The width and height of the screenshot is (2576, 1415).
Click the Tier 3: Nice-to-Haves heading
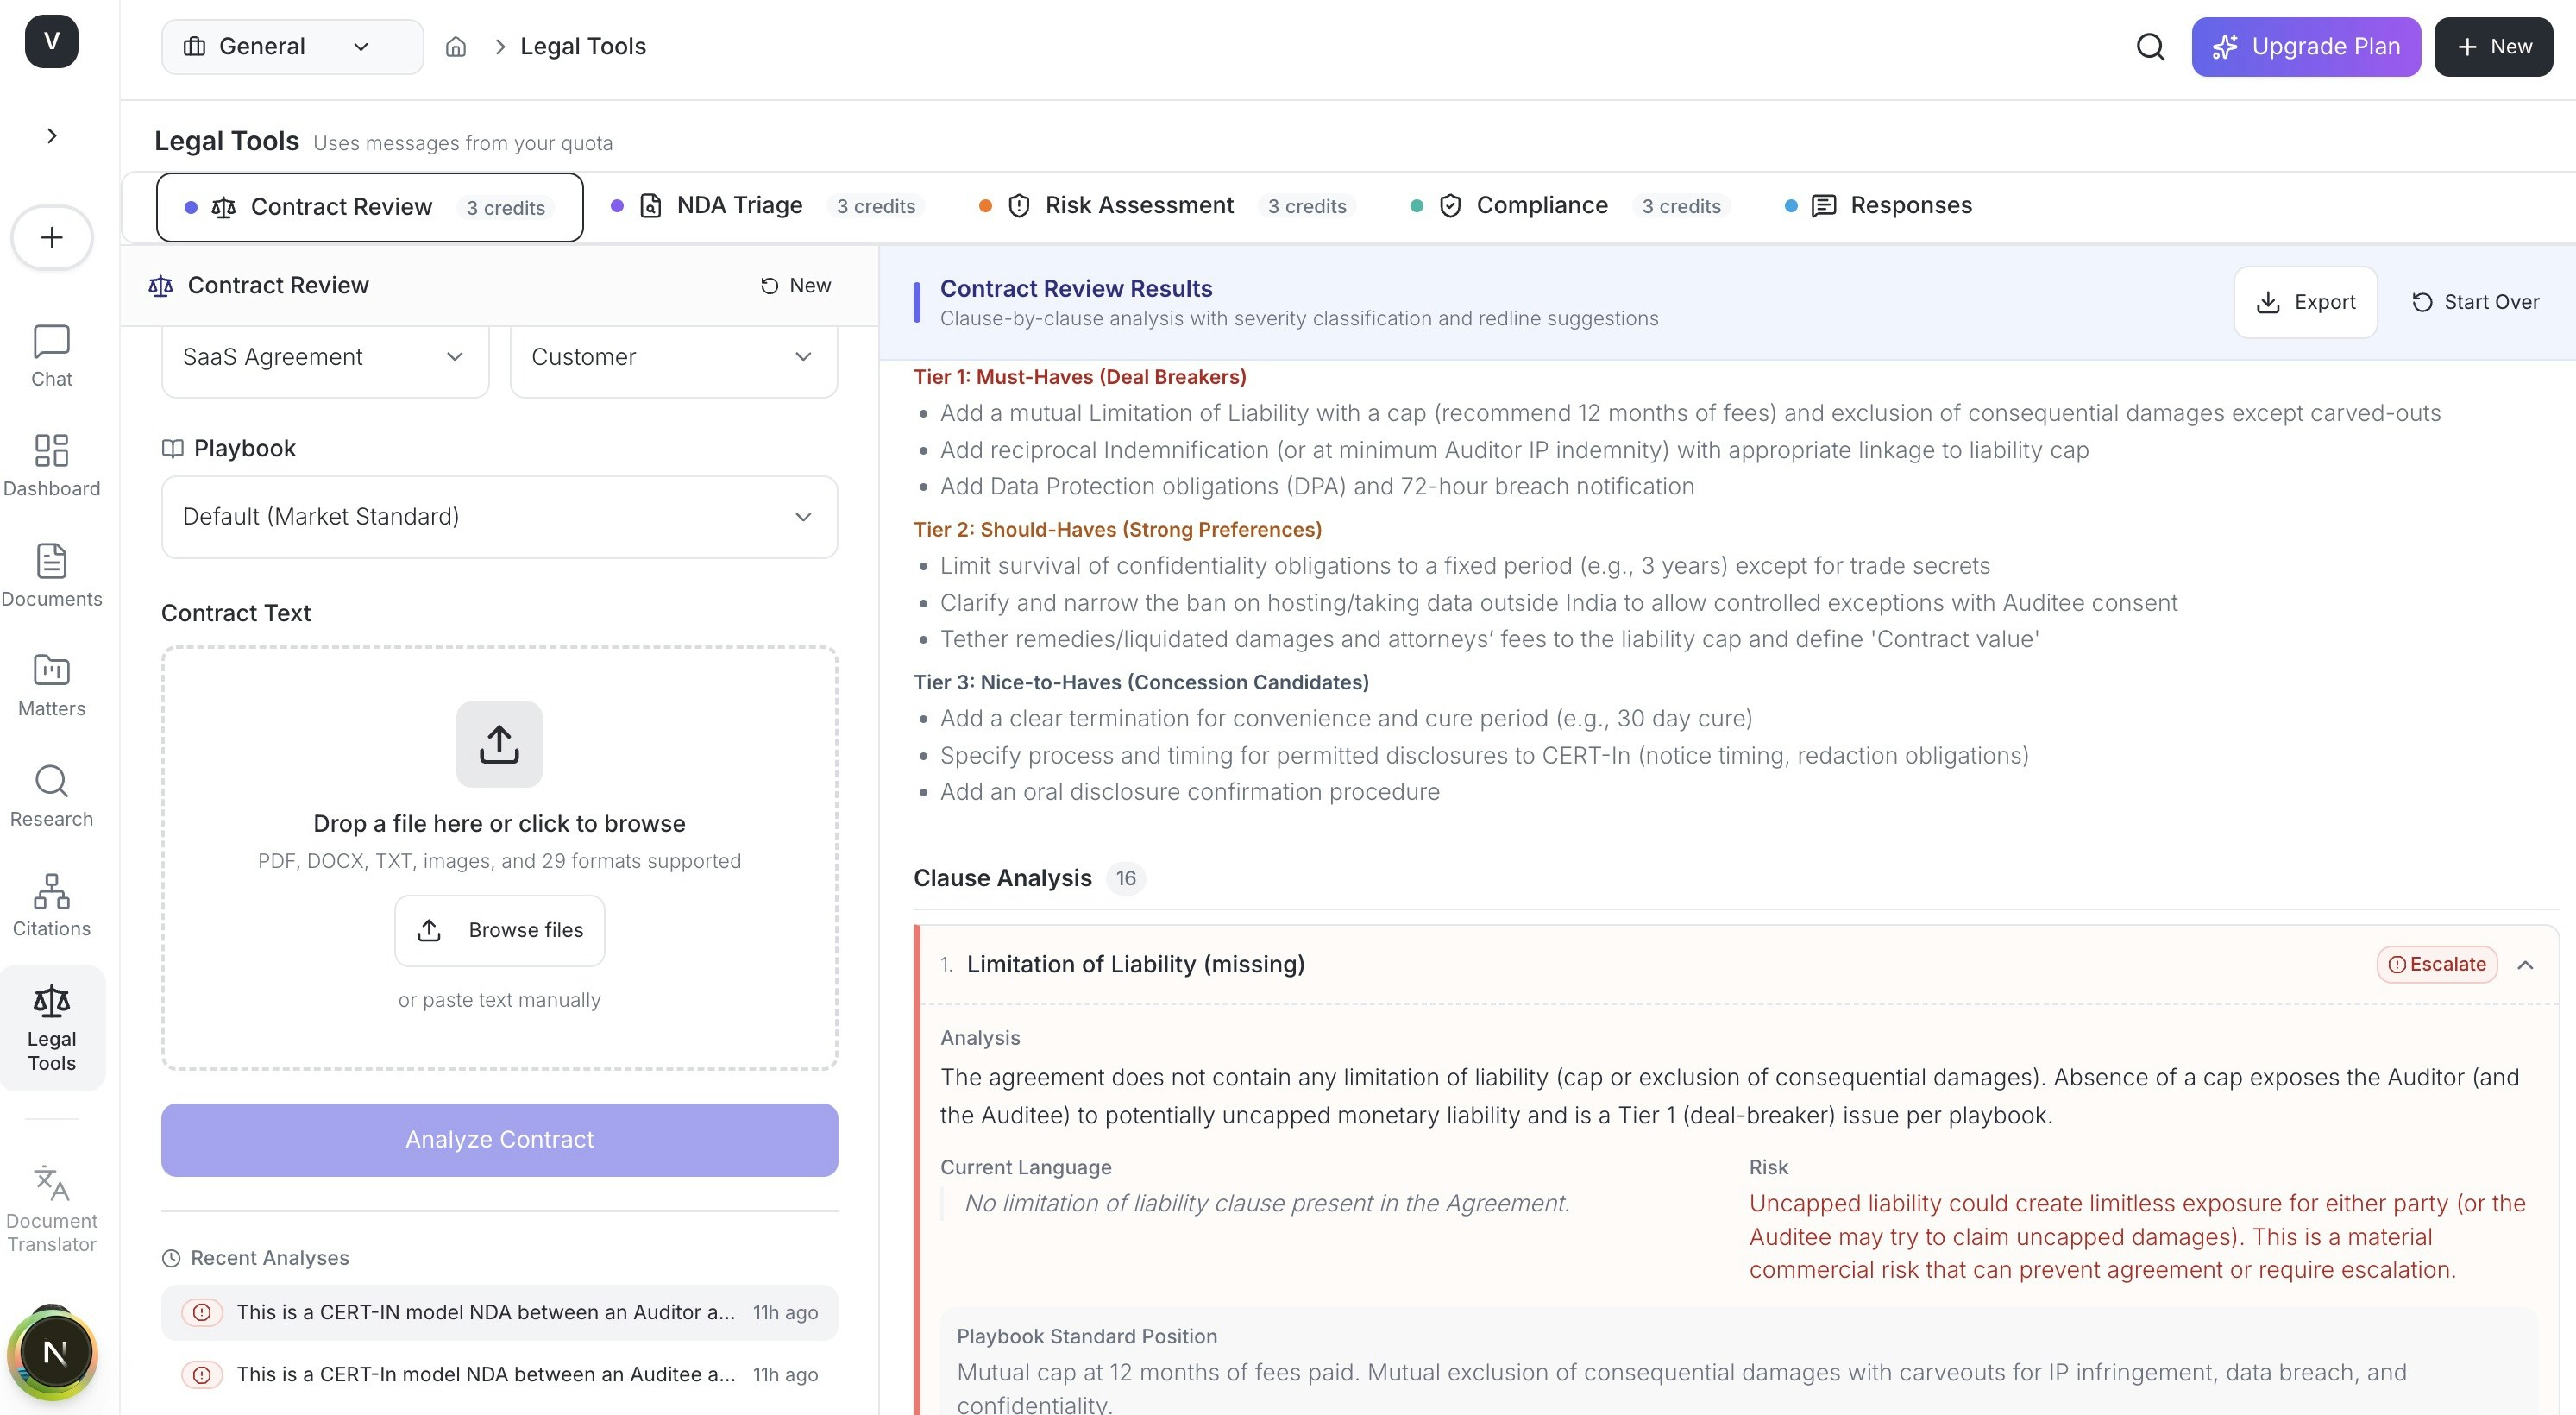coord(1141,683)
